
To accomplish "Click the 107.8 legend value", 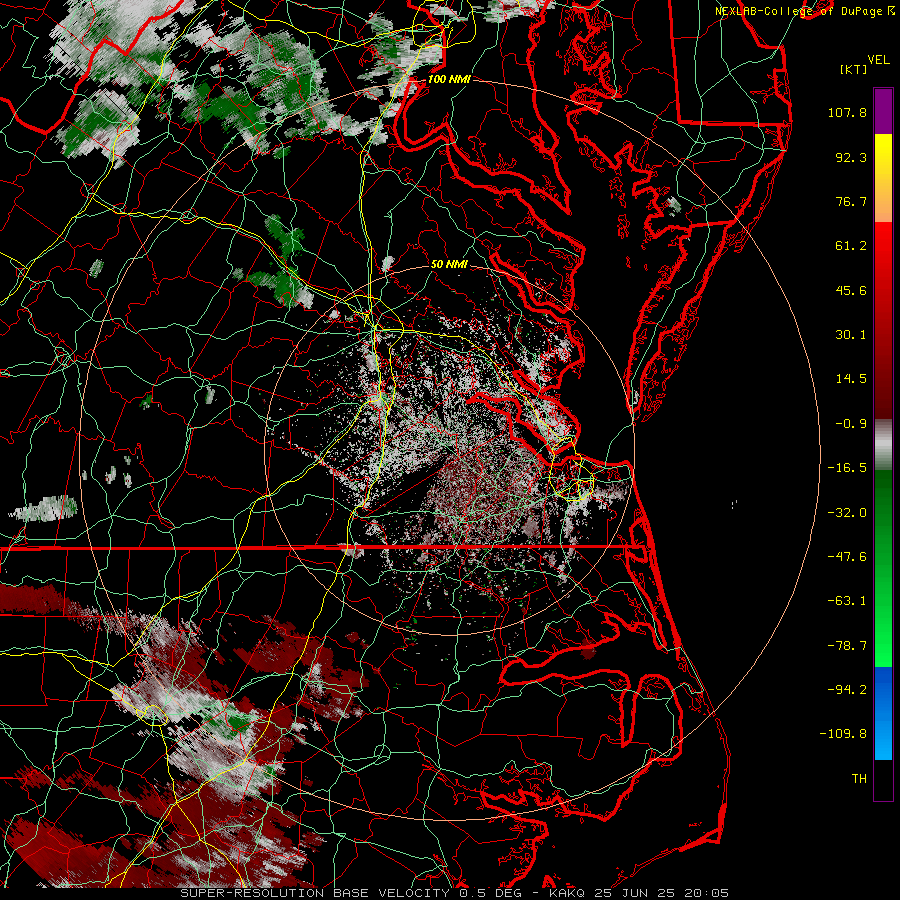I will pos(847,112).
